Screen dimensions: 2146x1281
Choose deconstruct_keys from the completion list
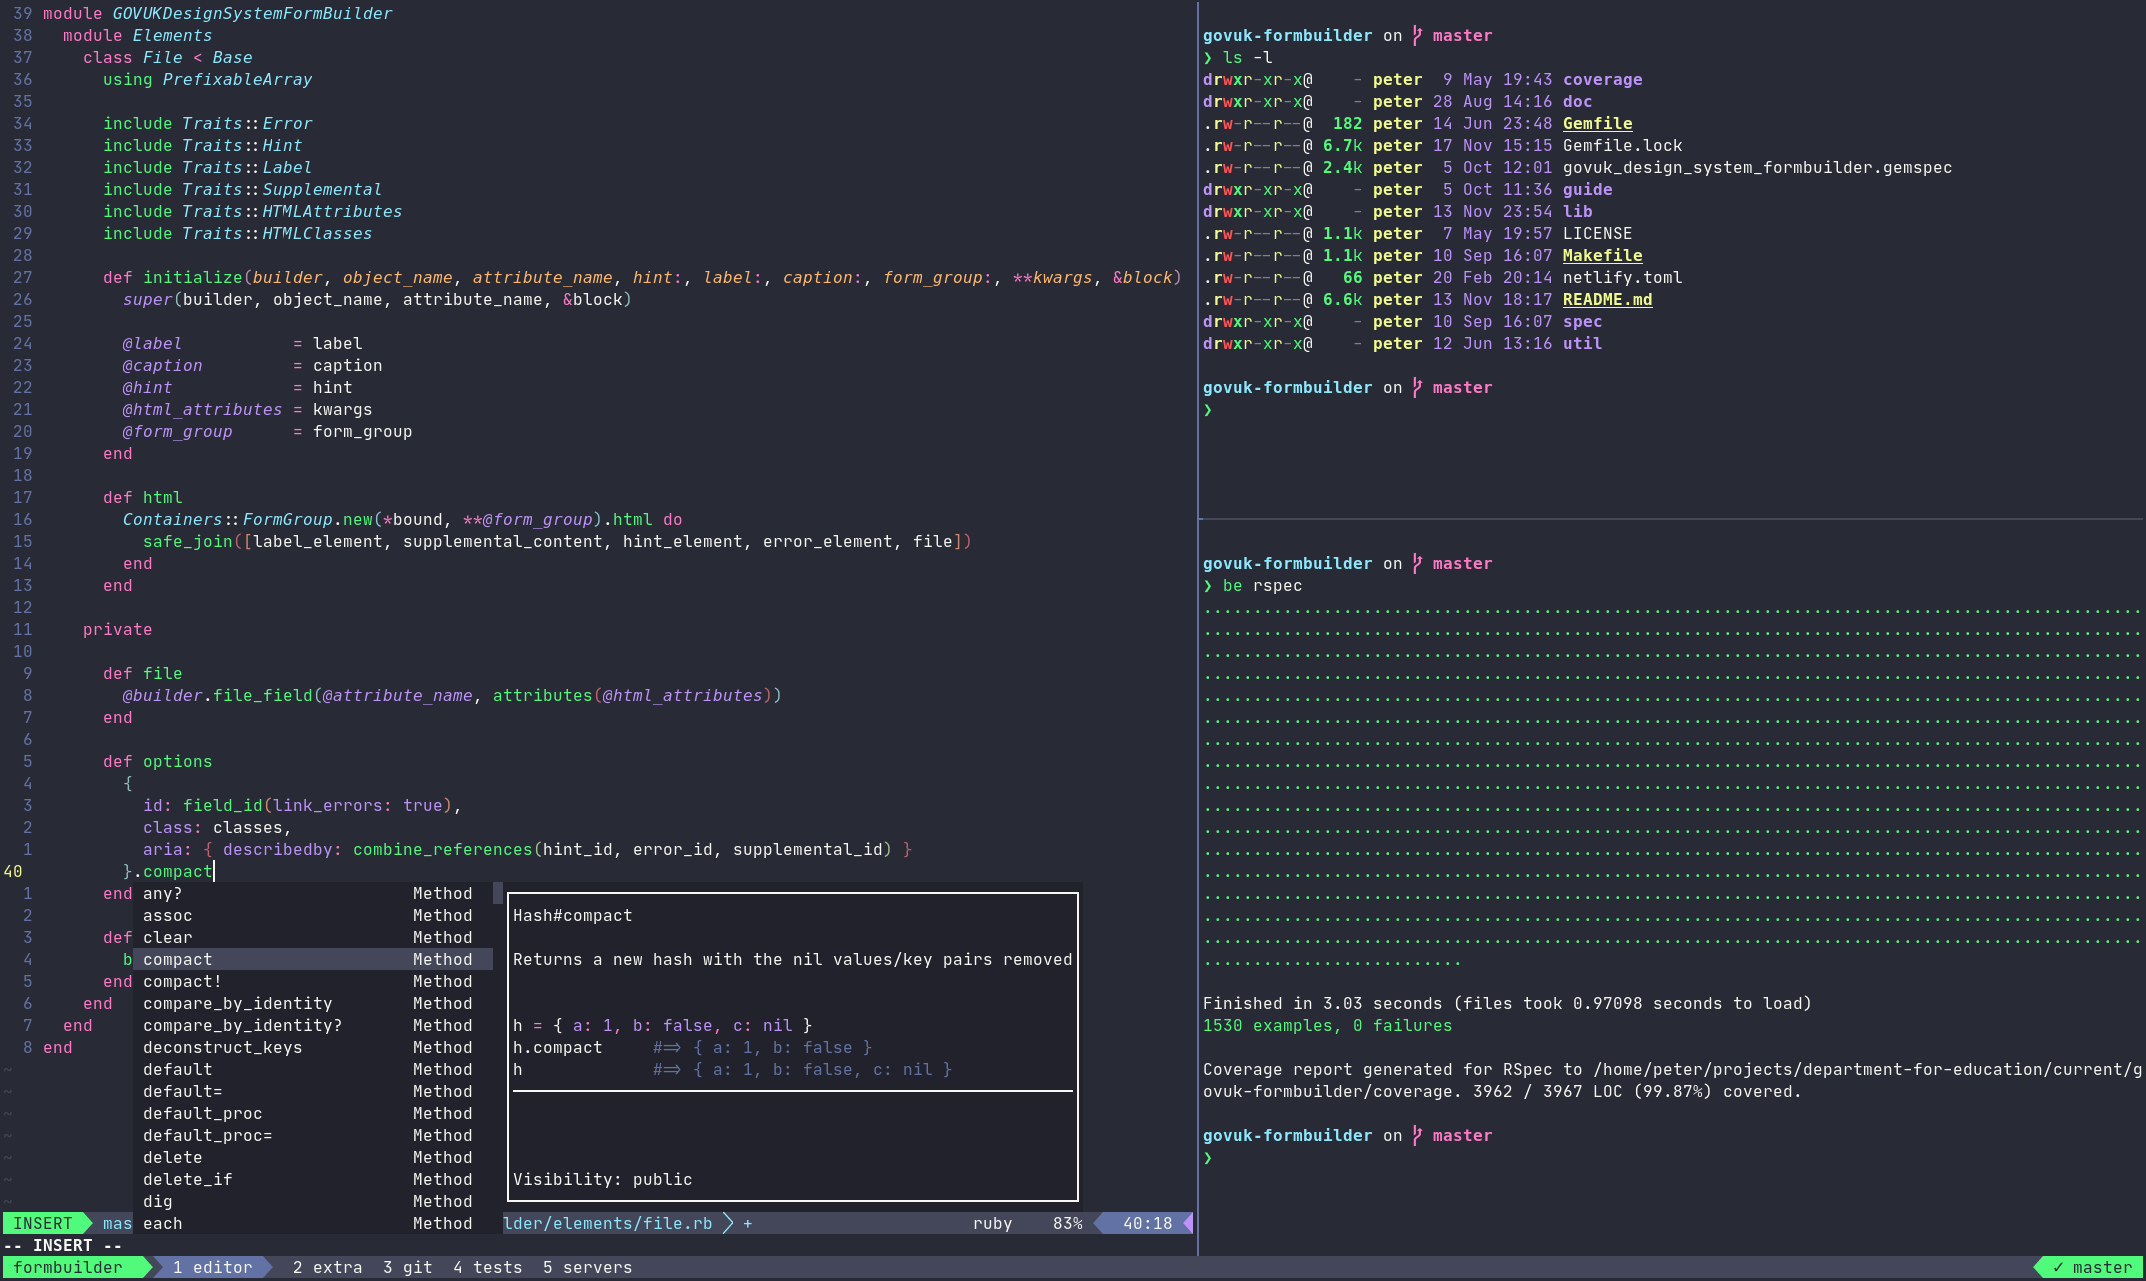222,1047
